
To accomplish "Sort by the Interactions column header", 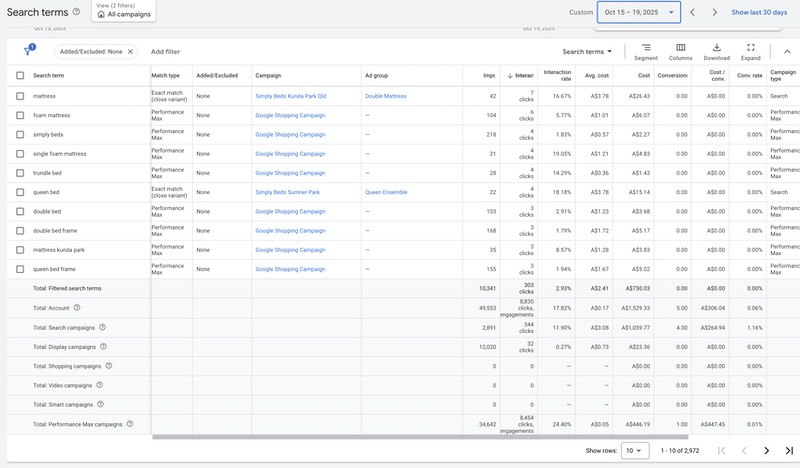I will (520, 76).
